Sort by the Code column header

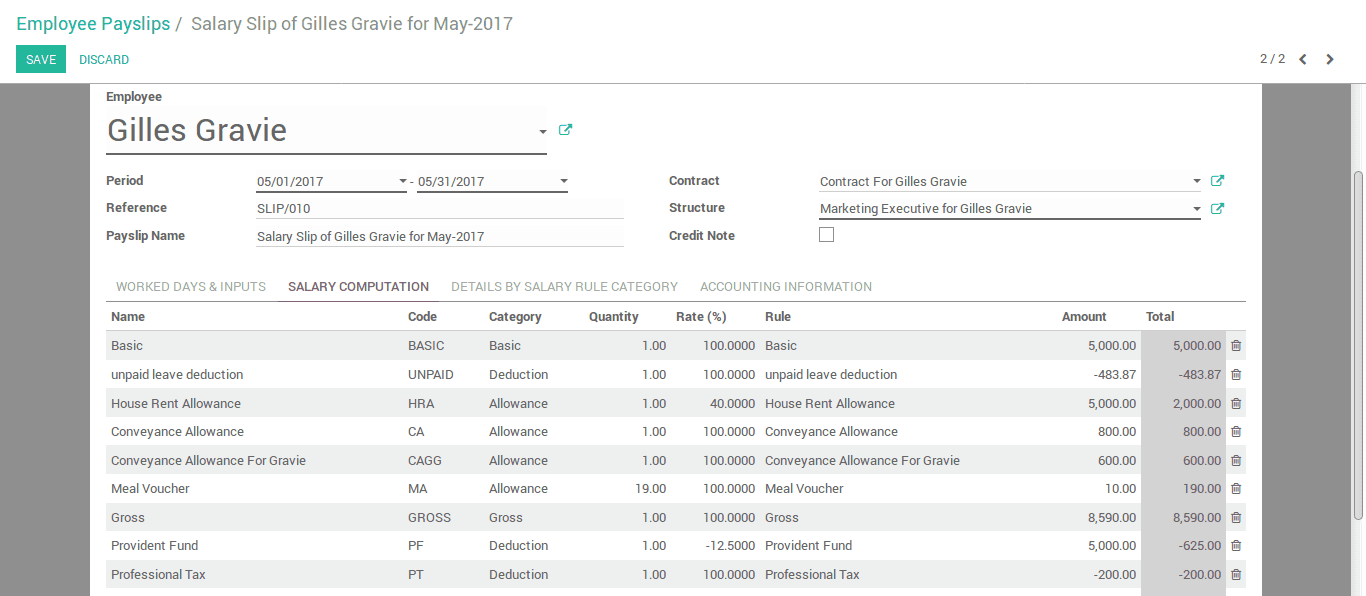[x=422, y=317]
